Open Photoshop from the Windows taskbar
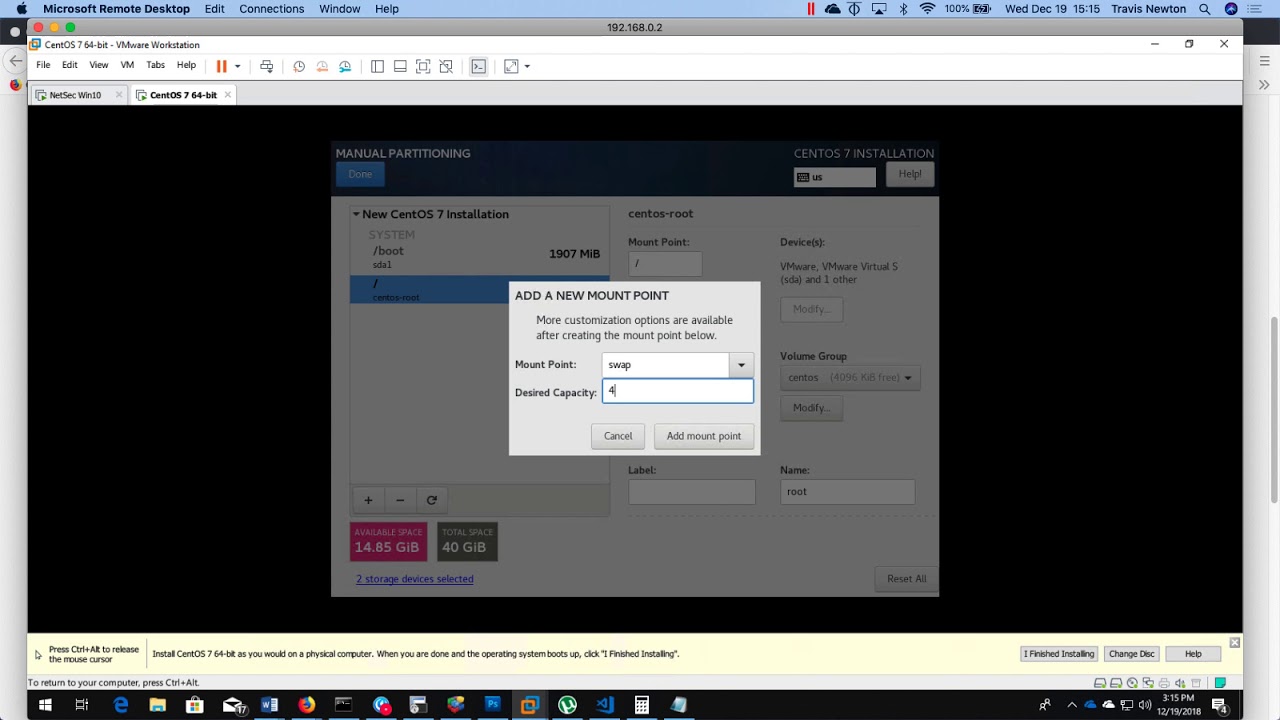This screenshot has width=1280, height=720. (x=492, y=705)
